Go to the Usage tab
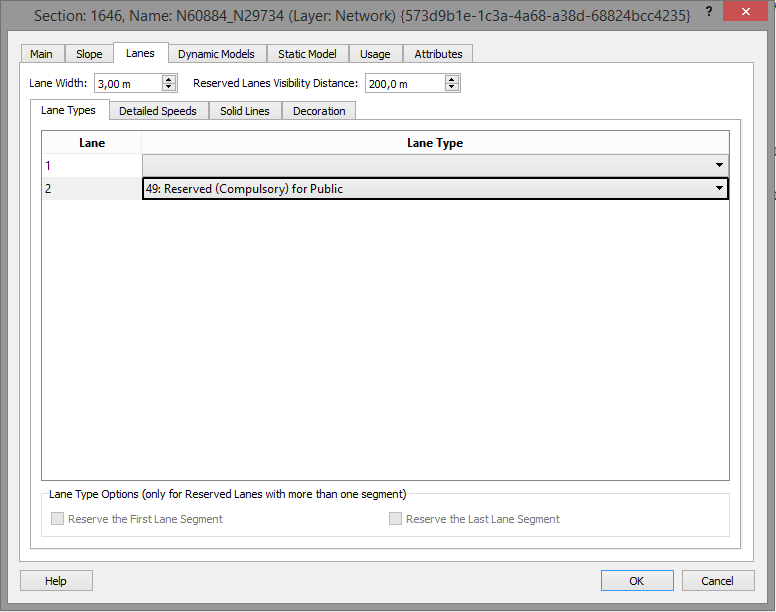The height and width of the screenshot is (612, 776). [375, 54]
